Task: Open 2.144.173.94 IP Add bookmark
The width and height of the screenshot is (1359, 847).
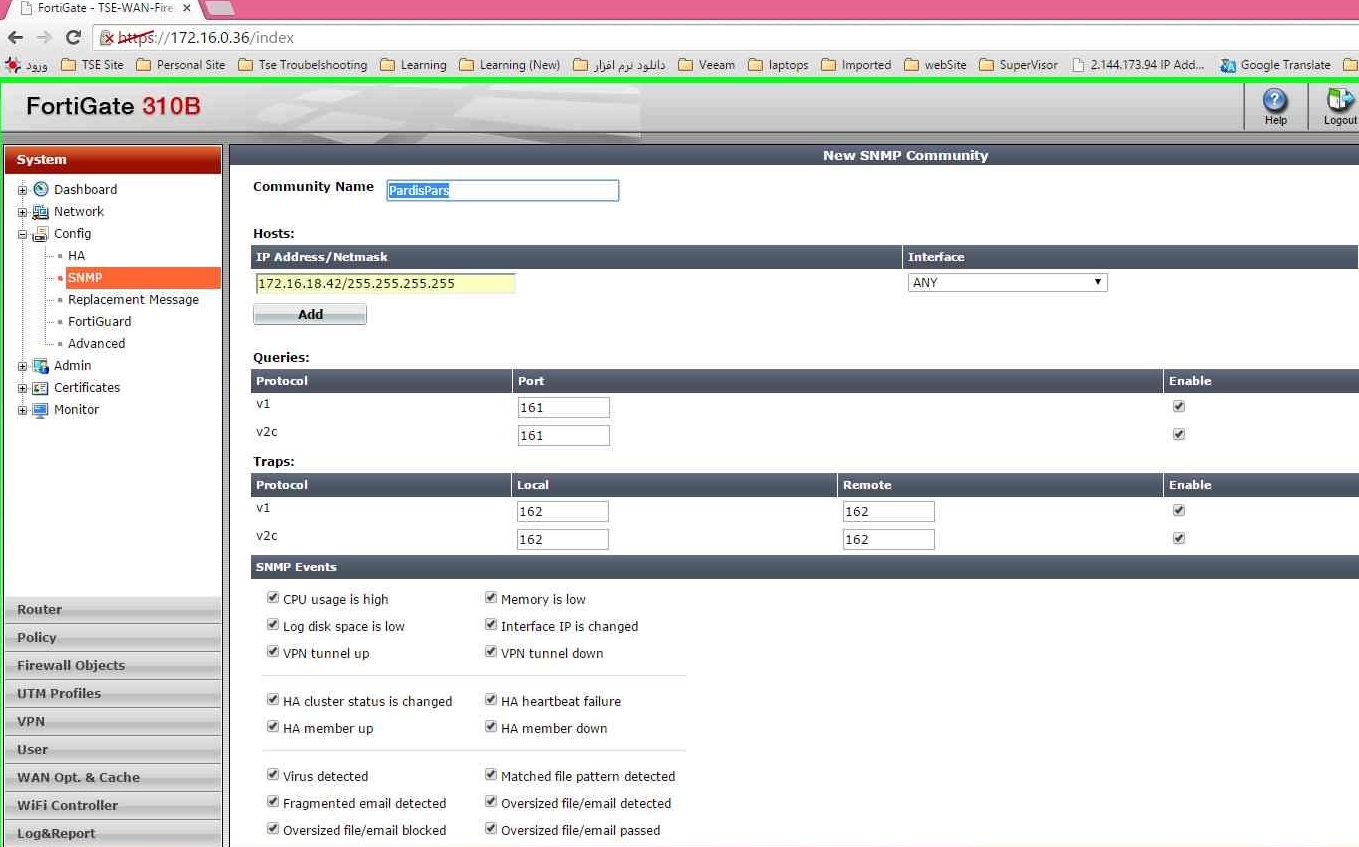Action: point(1138,65)
